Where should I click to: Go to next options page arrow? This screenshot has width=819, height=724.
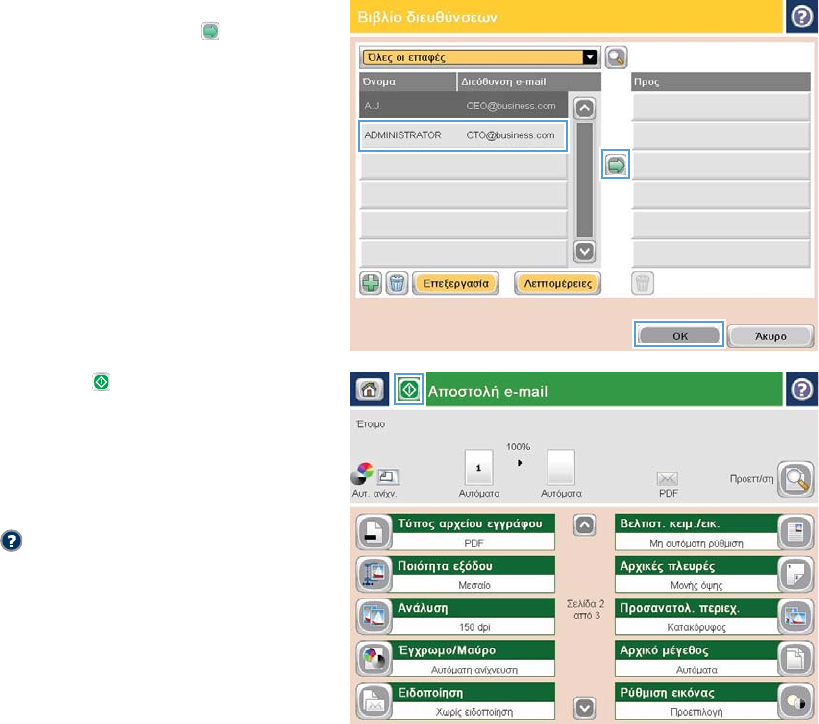point(584,708)
